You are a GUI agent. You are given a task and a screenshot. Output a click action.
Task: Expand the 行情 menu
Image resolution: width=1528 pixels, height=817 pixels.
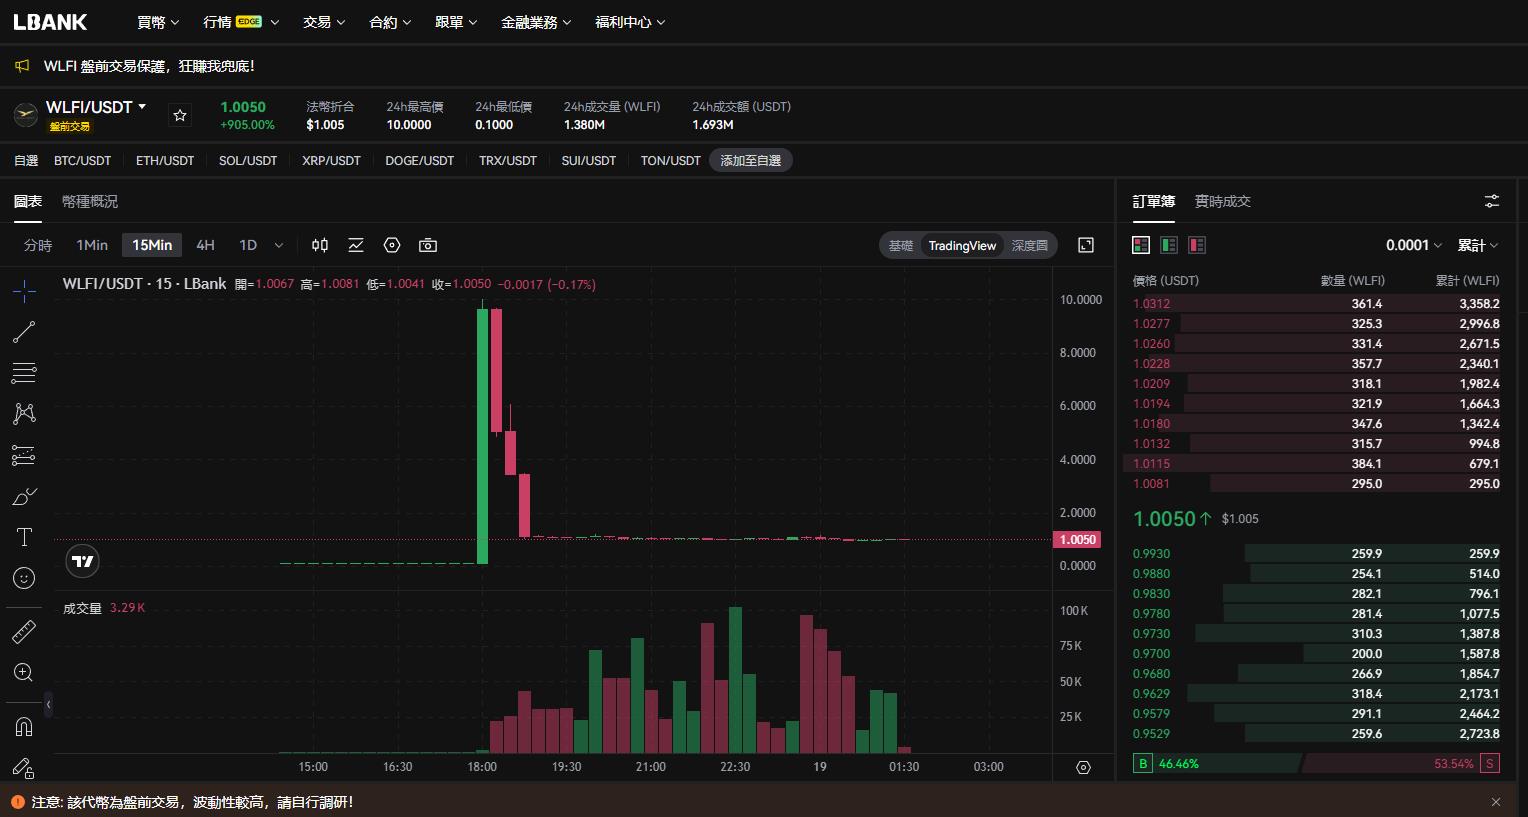[241, 22]
